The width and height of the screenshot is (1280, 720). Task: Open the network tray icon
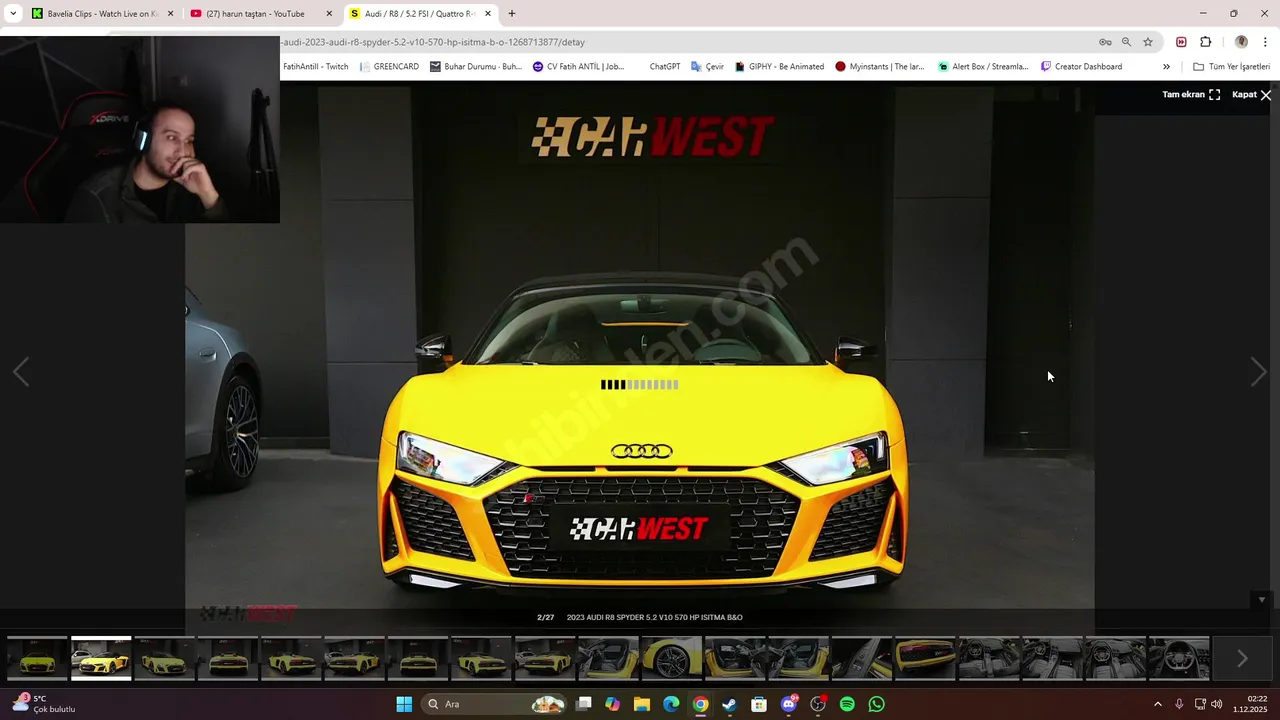(x=1200, y=704)
